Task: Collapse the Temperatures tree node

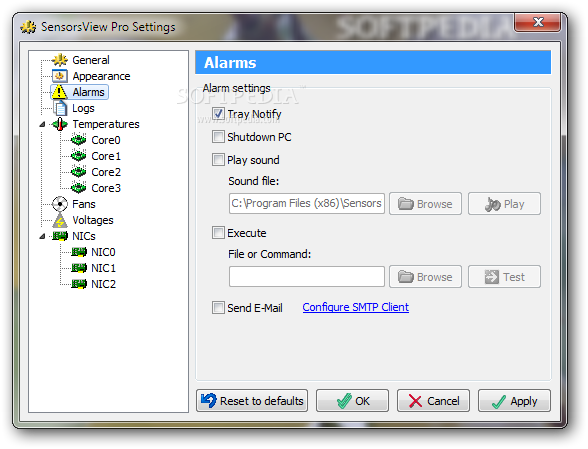Action: click(42, 124)
